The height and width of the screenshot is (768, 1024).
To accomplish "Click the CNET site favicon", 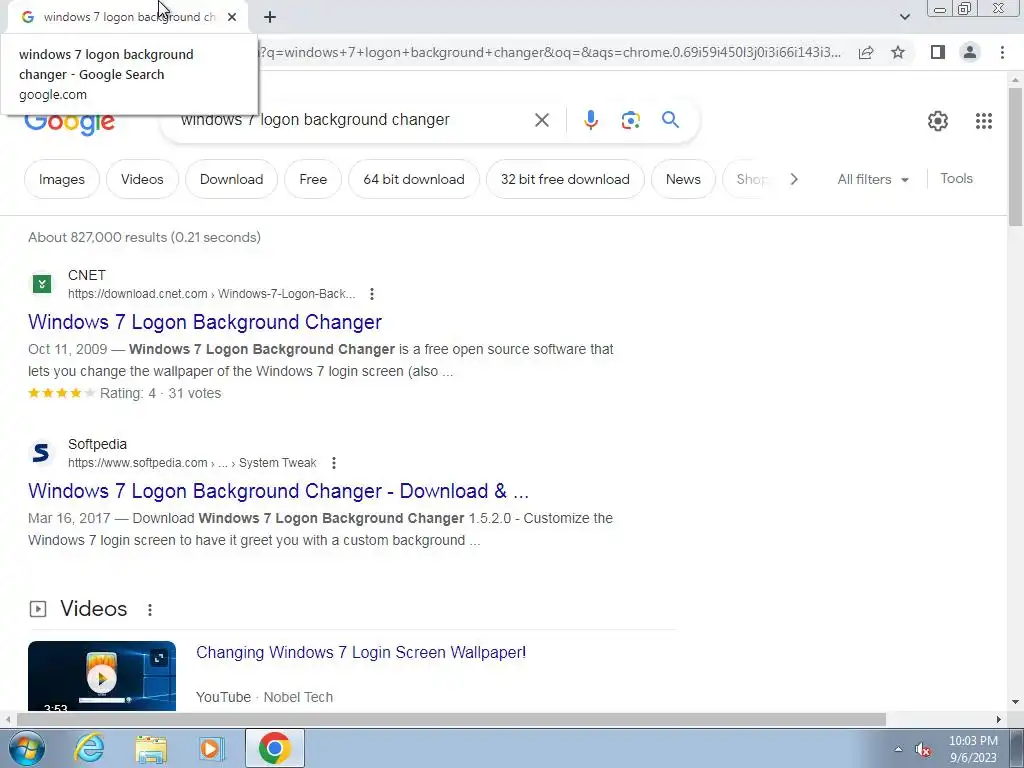I will 42,284.
